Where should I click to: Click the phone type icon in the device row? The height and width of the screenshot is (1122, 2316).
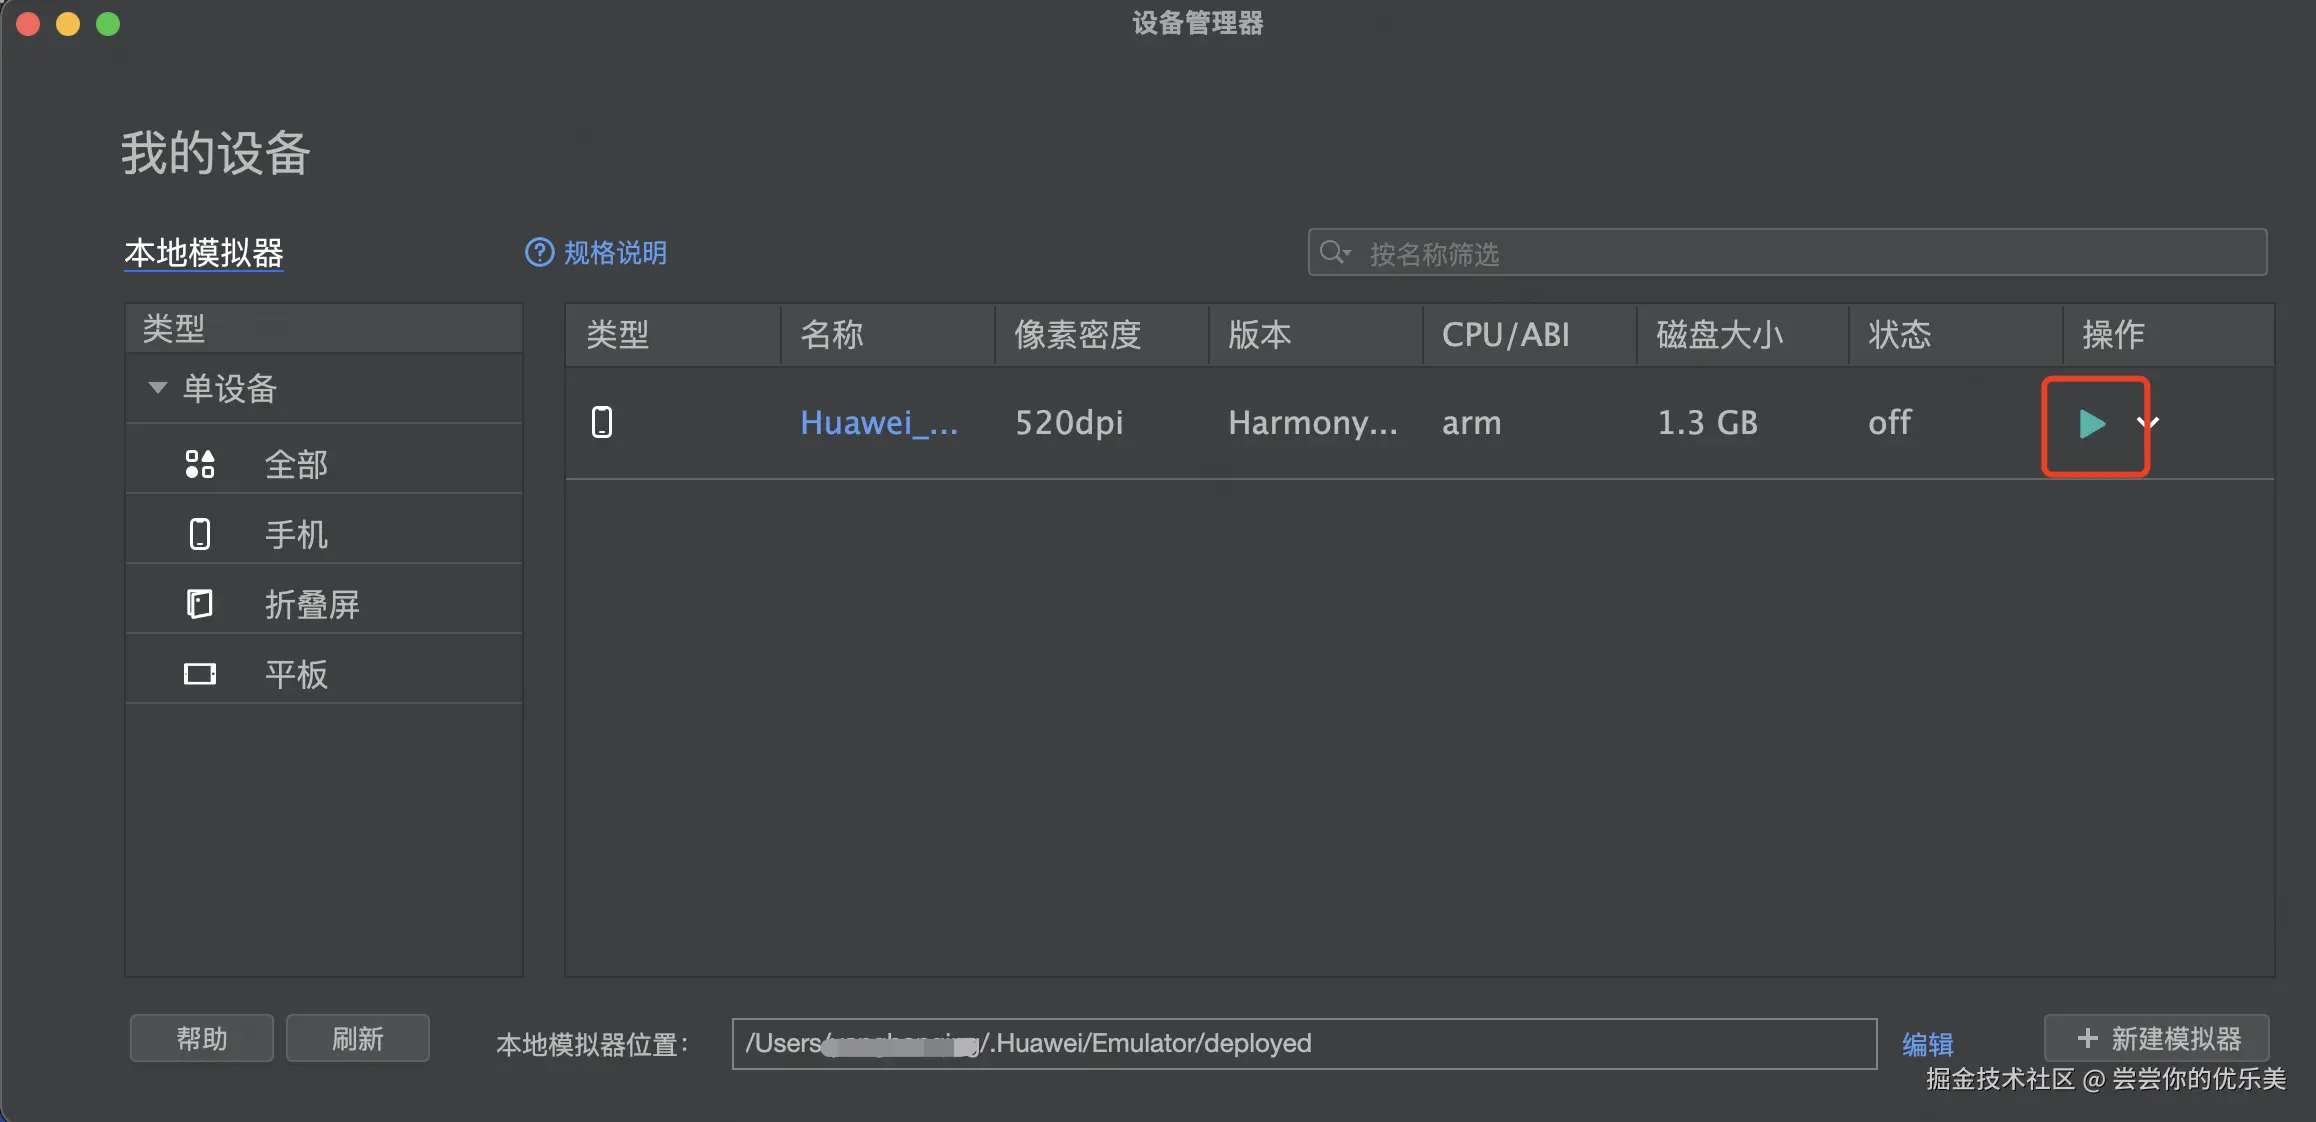pyautogui.click(x=602, y=422)
